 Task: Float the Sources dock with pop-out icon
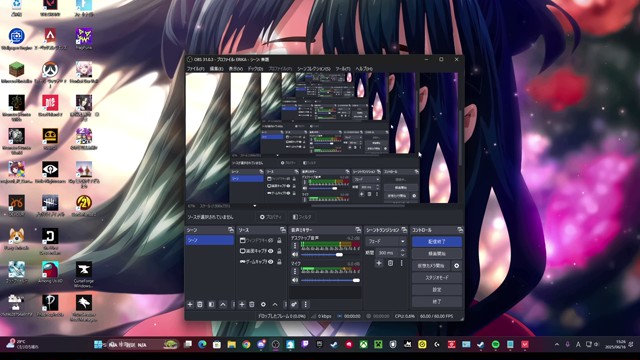(x=282, y=230)
